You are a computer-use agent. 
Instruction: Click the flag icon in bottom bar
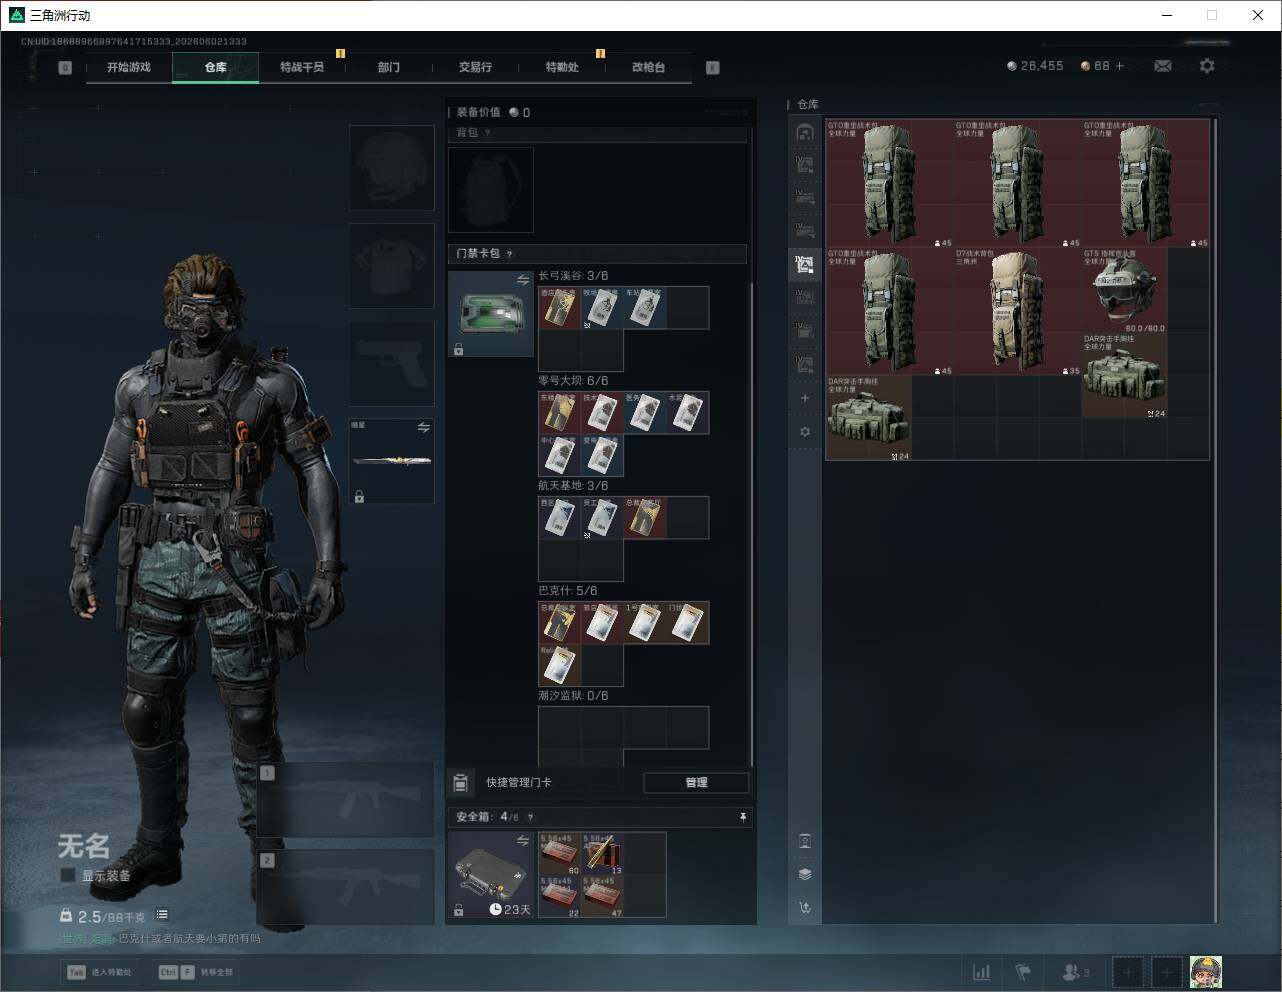click(1023, 972)
